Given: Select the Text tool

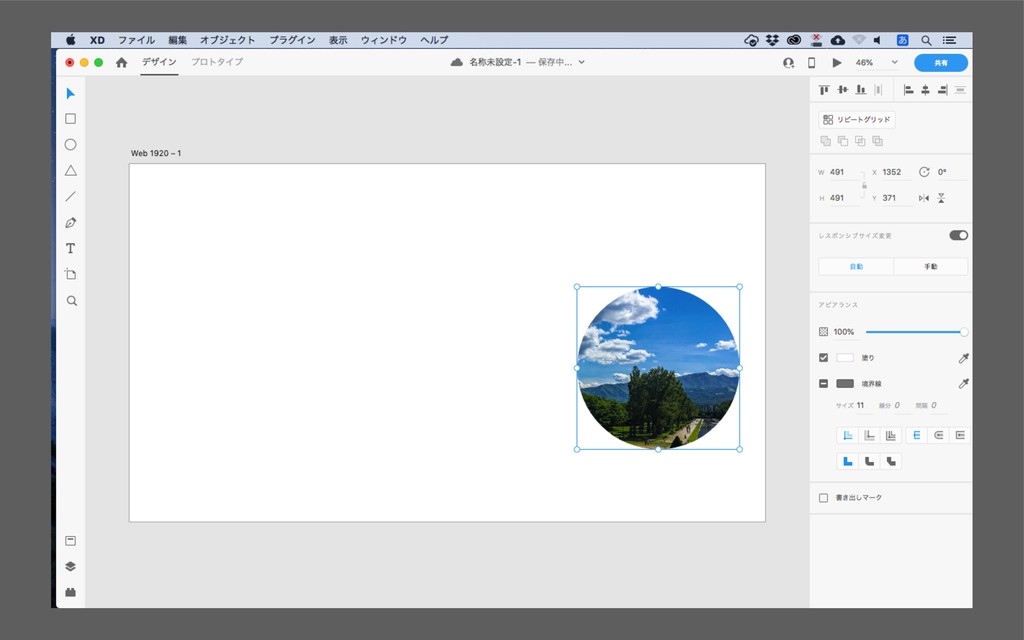Looking at the screenshot, I should pyautogui.click(x=71, y=248).
